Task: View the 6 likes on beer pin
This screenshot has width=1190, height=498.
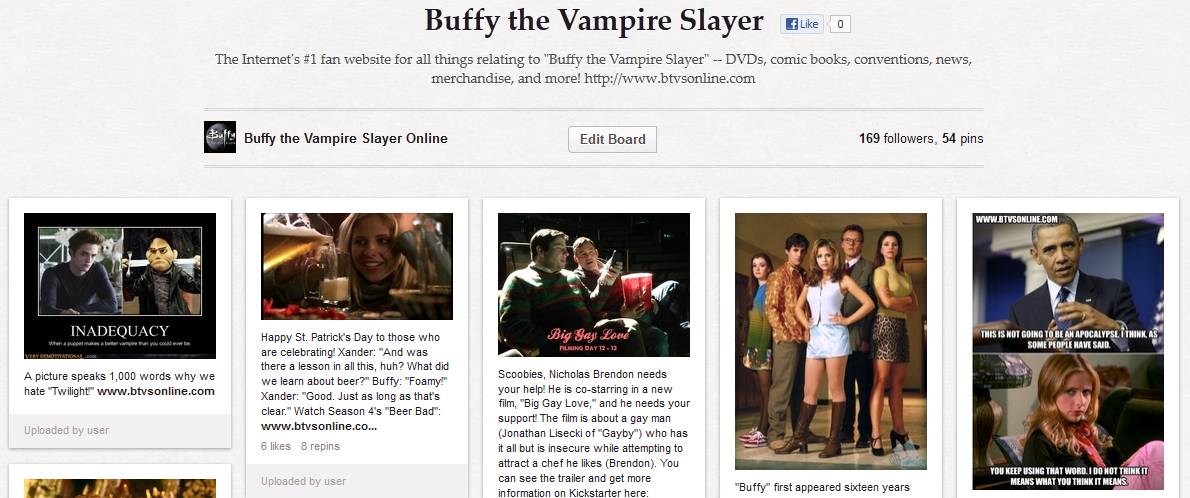Action: coord(275,446)
